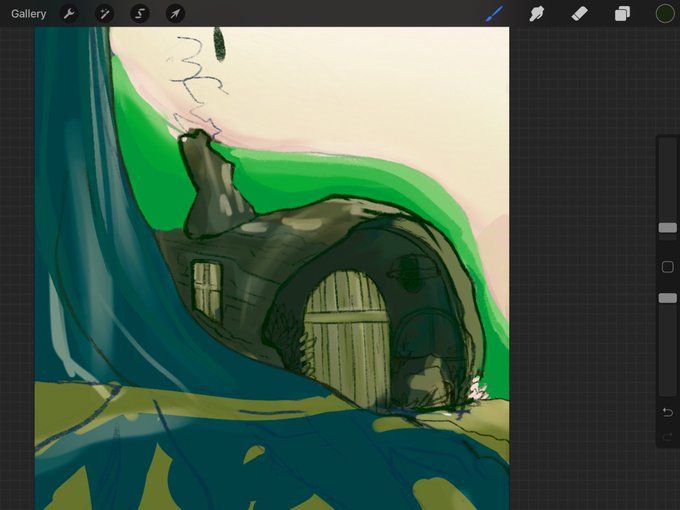
Task: Open the Layers panel
Action: 622,14
